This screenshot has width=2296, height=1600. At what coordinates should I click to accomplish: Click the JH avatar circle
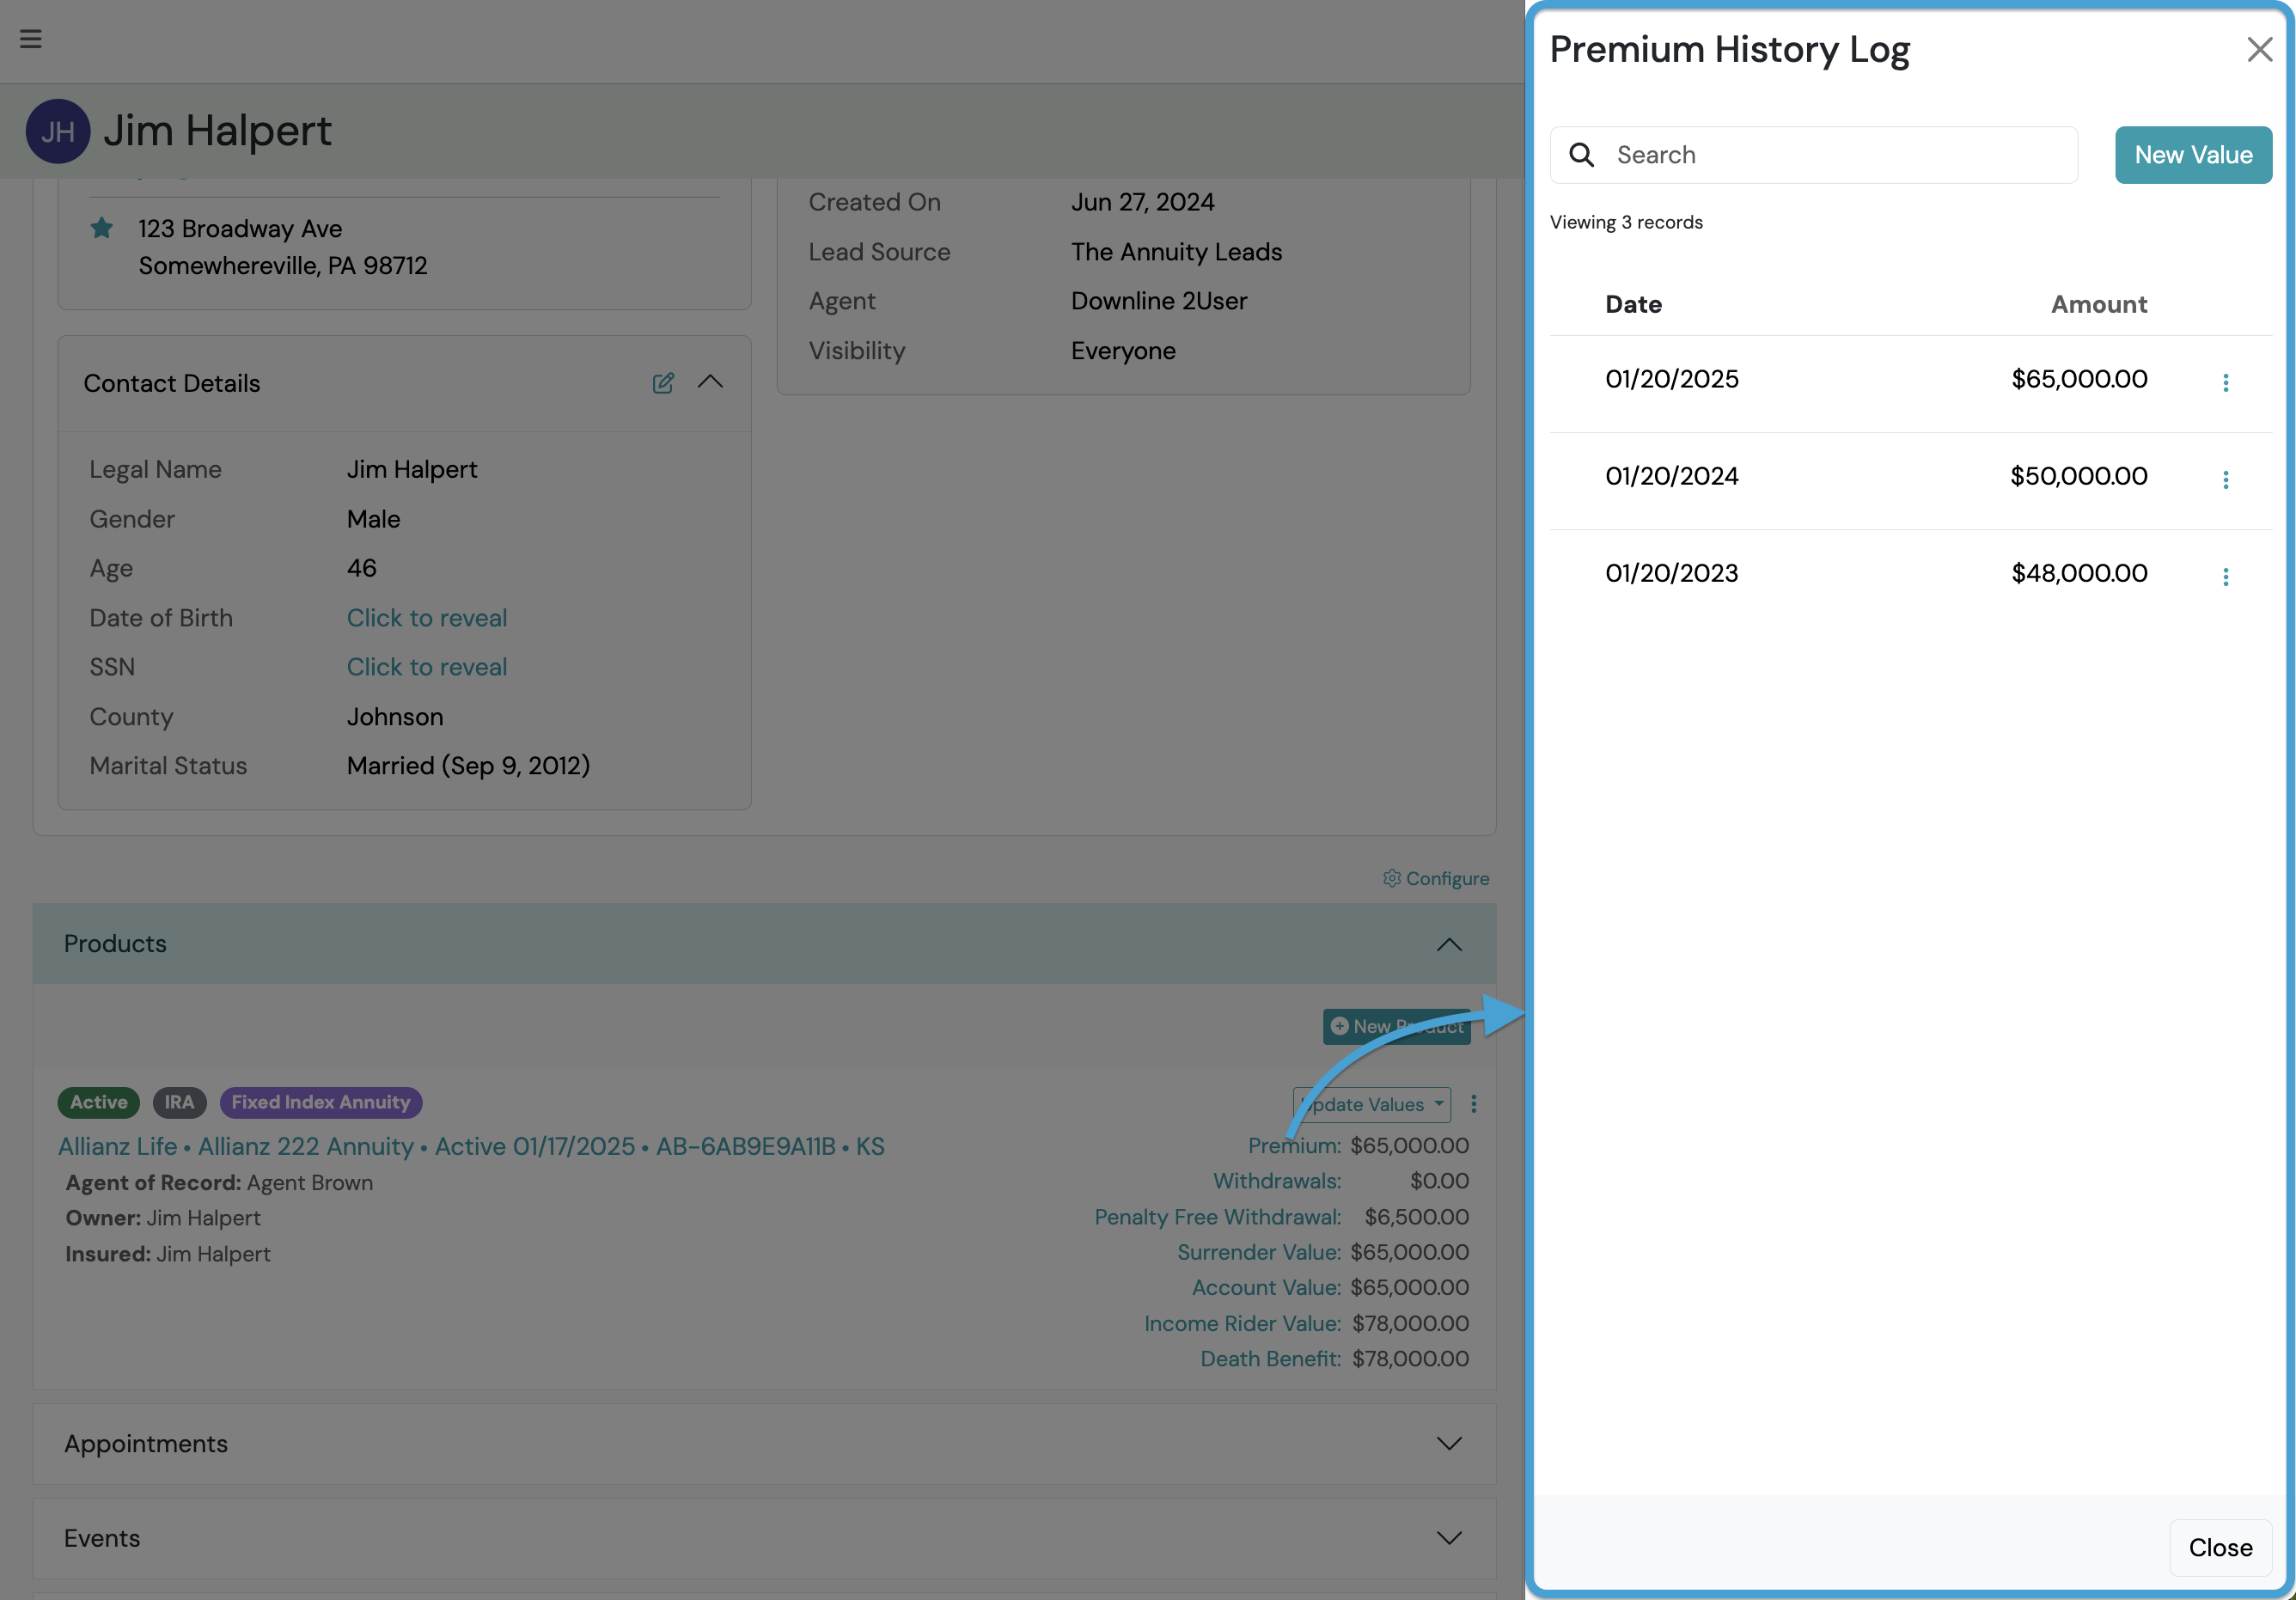[58, 131]
